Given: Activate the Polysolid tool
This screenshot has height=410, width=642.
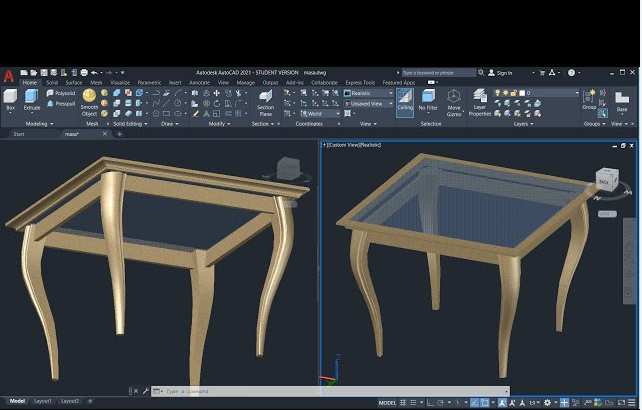Looking at the screenshot, I should click(x=61, y=93).
